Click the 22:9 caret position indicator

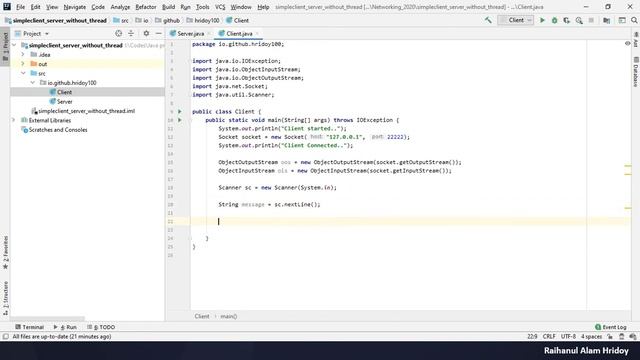[x=532, y=337]
